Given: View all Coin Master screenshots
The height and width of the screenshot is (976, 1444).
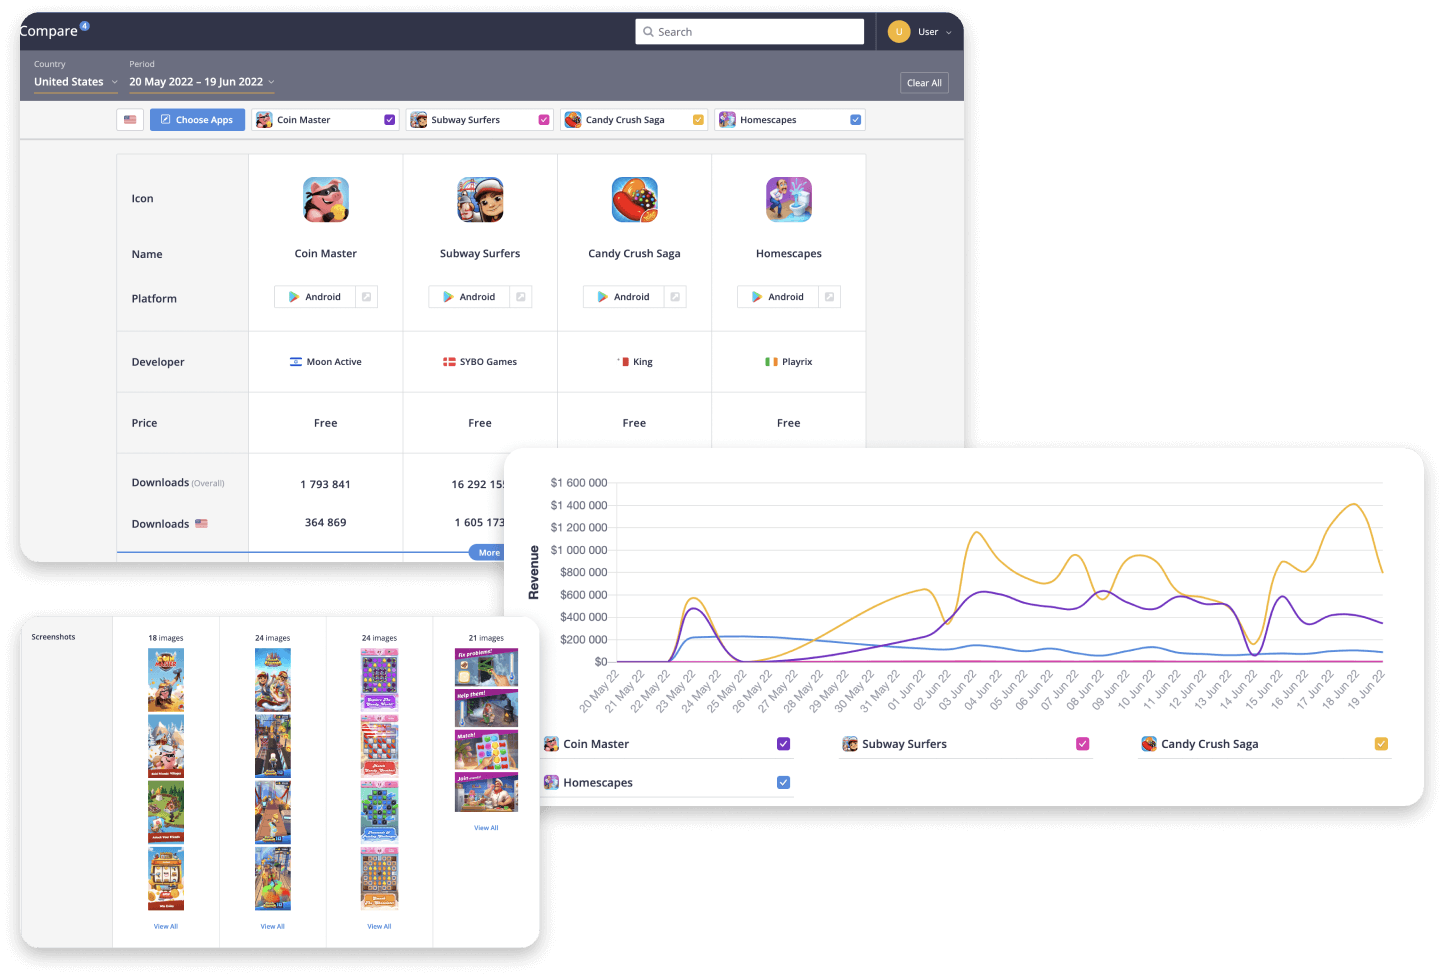Looking at the screenshot, I should (166, 927).
